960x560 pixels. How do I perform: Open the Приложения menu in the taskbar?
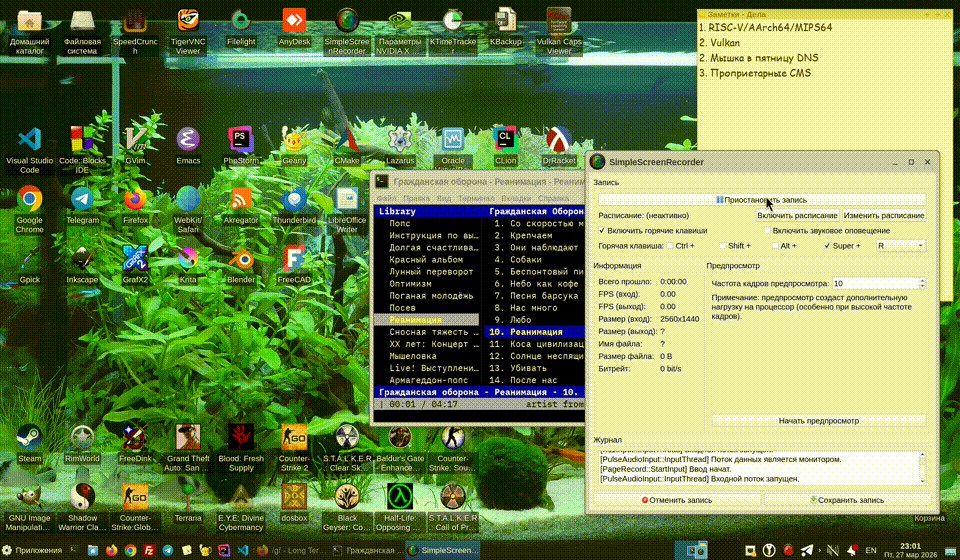coord(32,550)
